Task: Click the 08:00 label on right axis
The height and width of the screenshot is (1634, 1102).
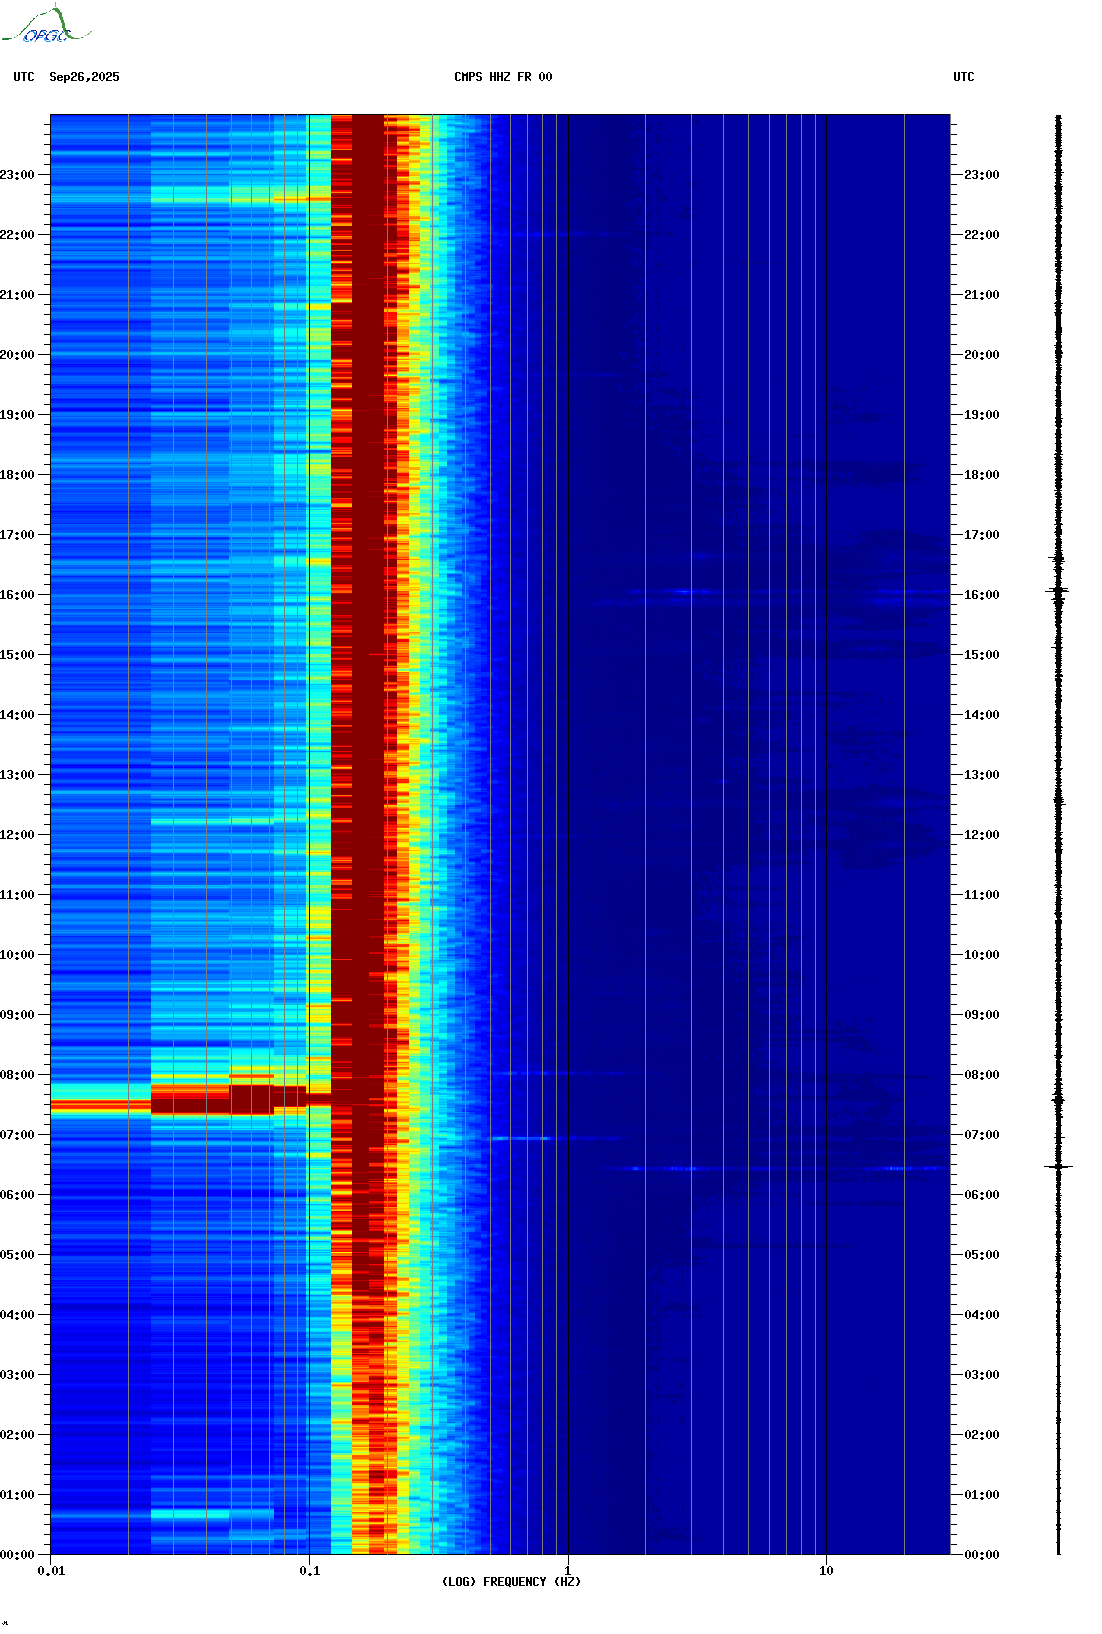Action: click(x=981, y=1075)
